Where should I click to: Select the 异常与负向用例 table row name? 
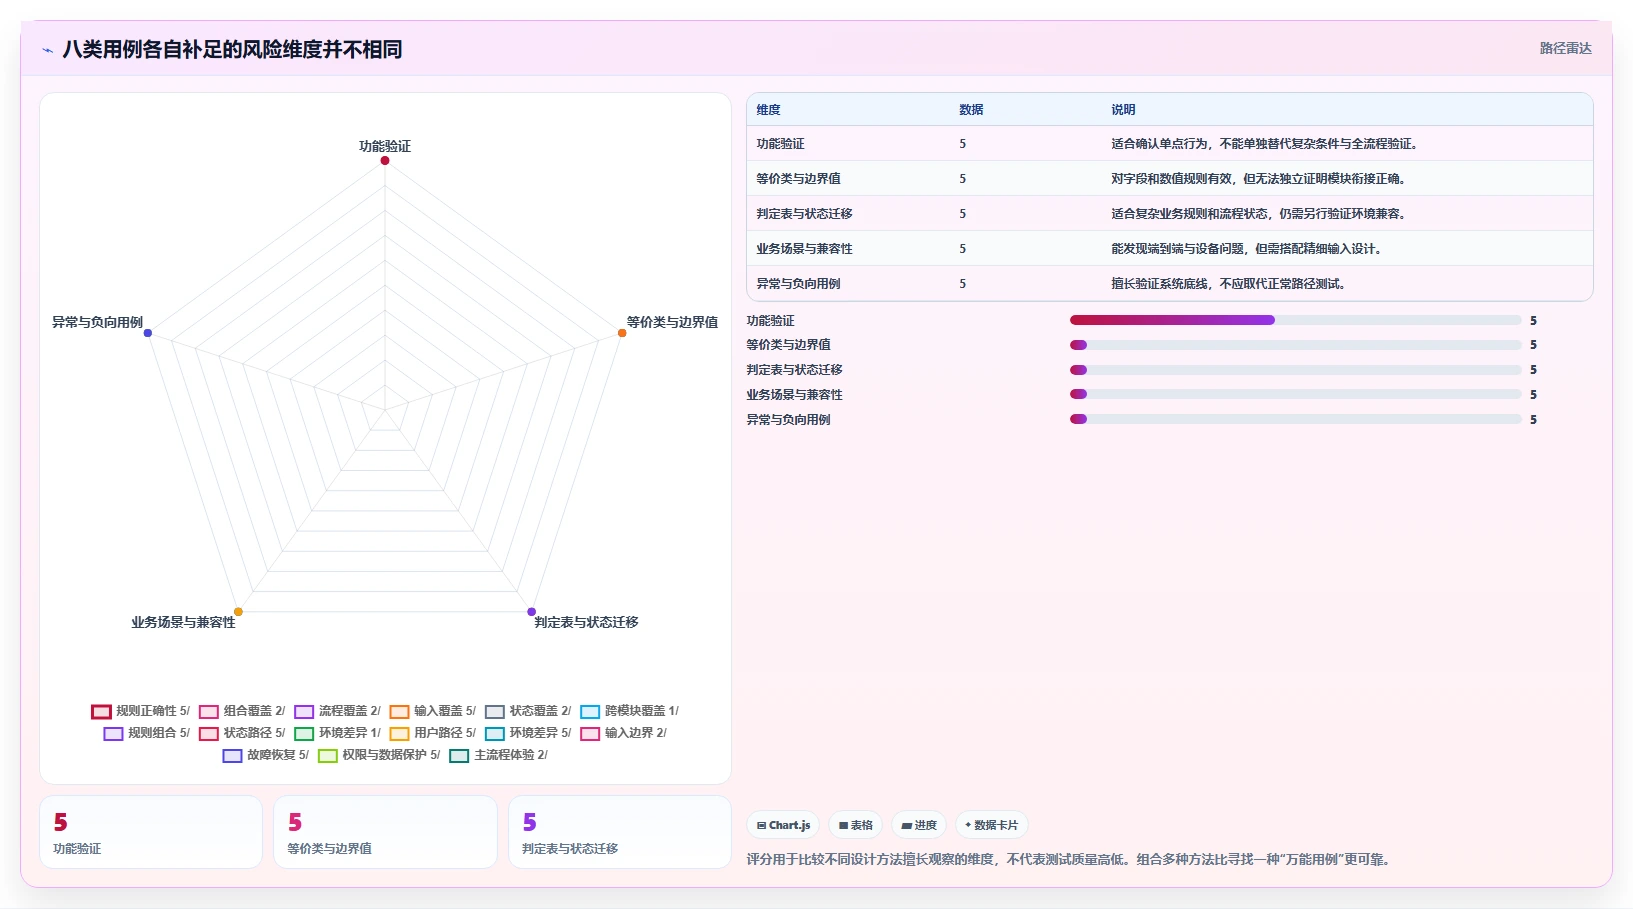click(x=798, y=284)
